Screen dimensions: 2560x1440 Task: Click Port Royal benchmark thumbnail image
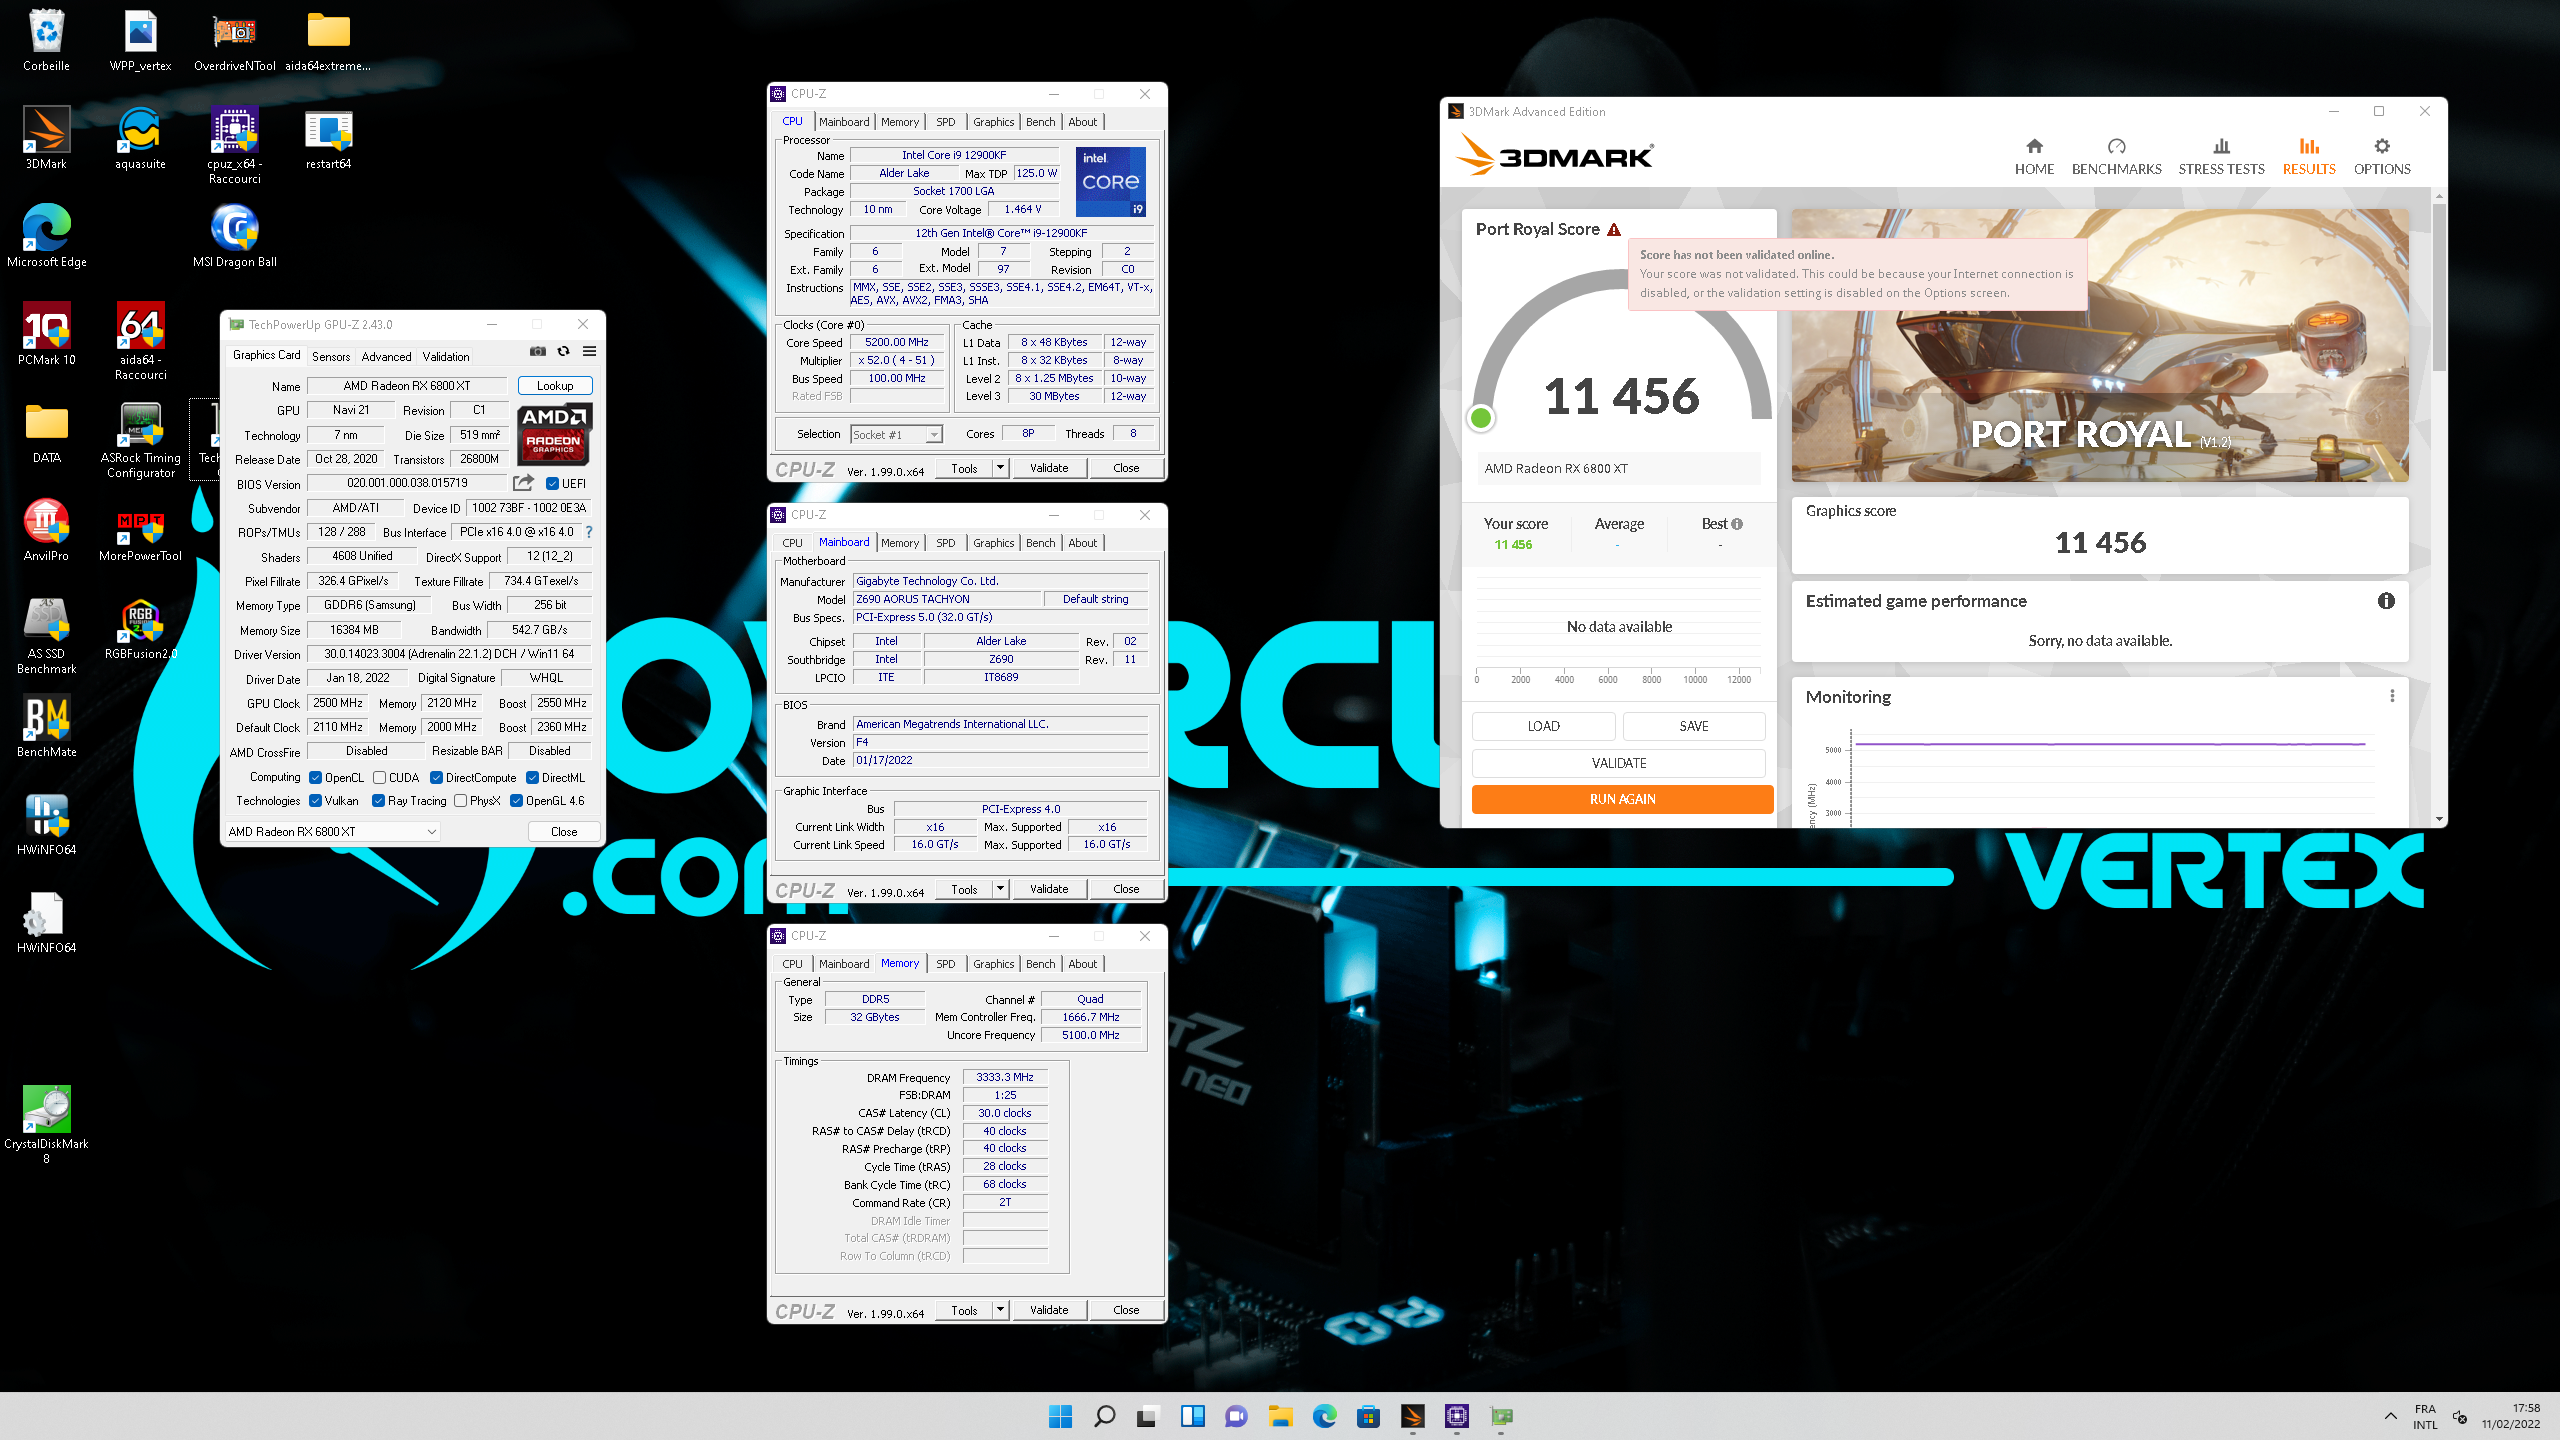pyautogui.click(x=2100, y=345)
